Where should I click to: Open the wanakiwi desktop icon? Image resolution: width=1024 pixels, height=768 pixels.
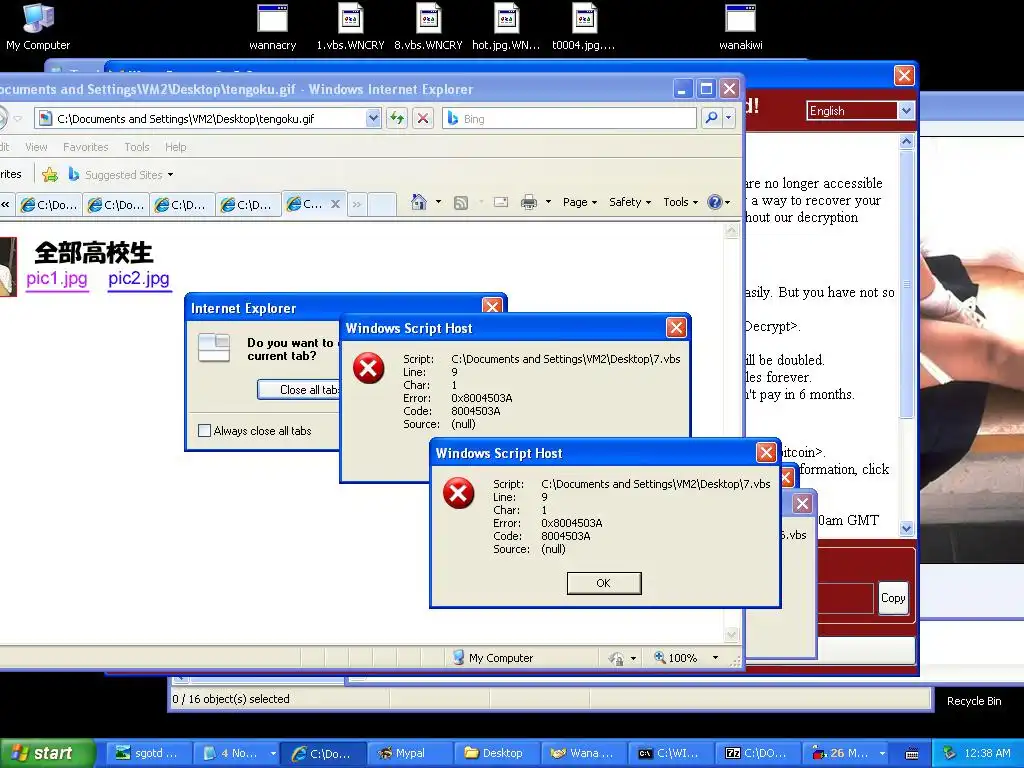pyautogui.click(x=741, y=27)
